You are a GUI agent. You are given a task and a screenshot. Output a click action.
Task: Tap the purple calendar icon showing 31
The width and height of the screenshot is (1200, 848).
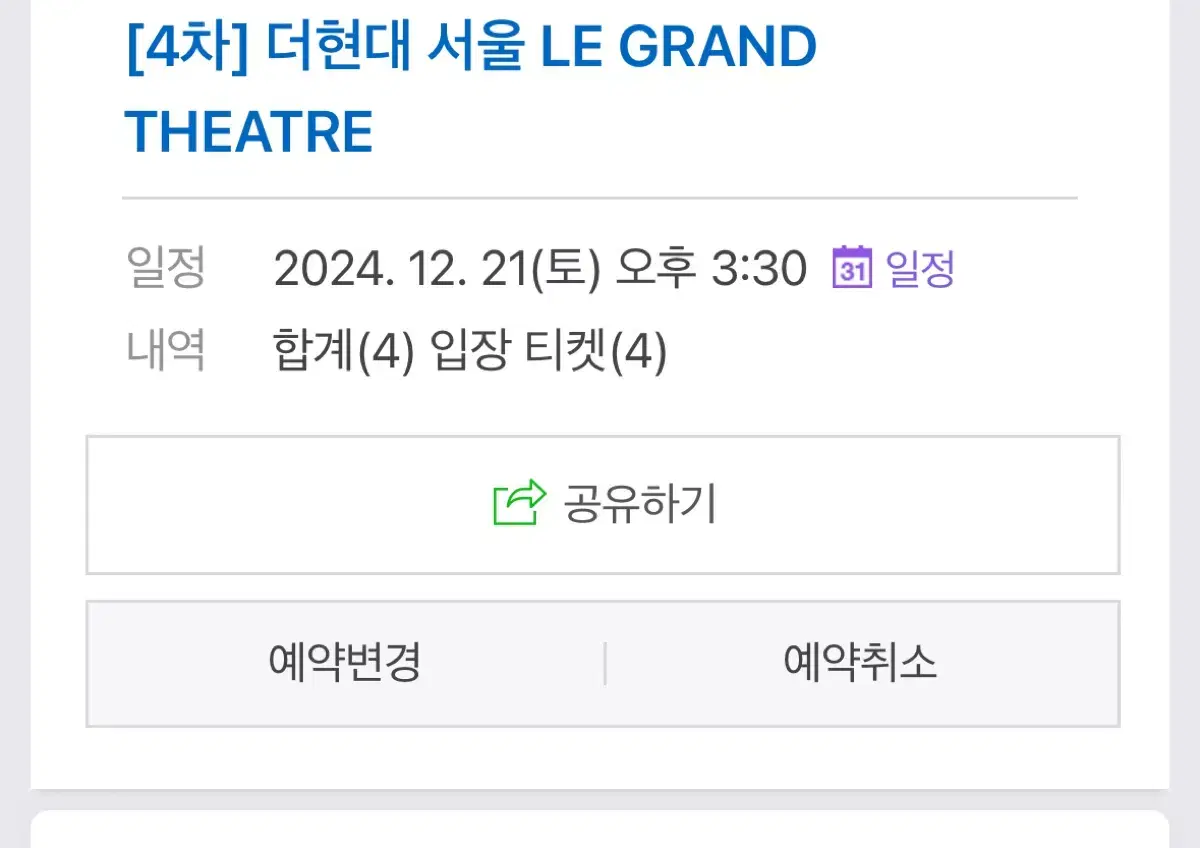click(x=852, y=267)
